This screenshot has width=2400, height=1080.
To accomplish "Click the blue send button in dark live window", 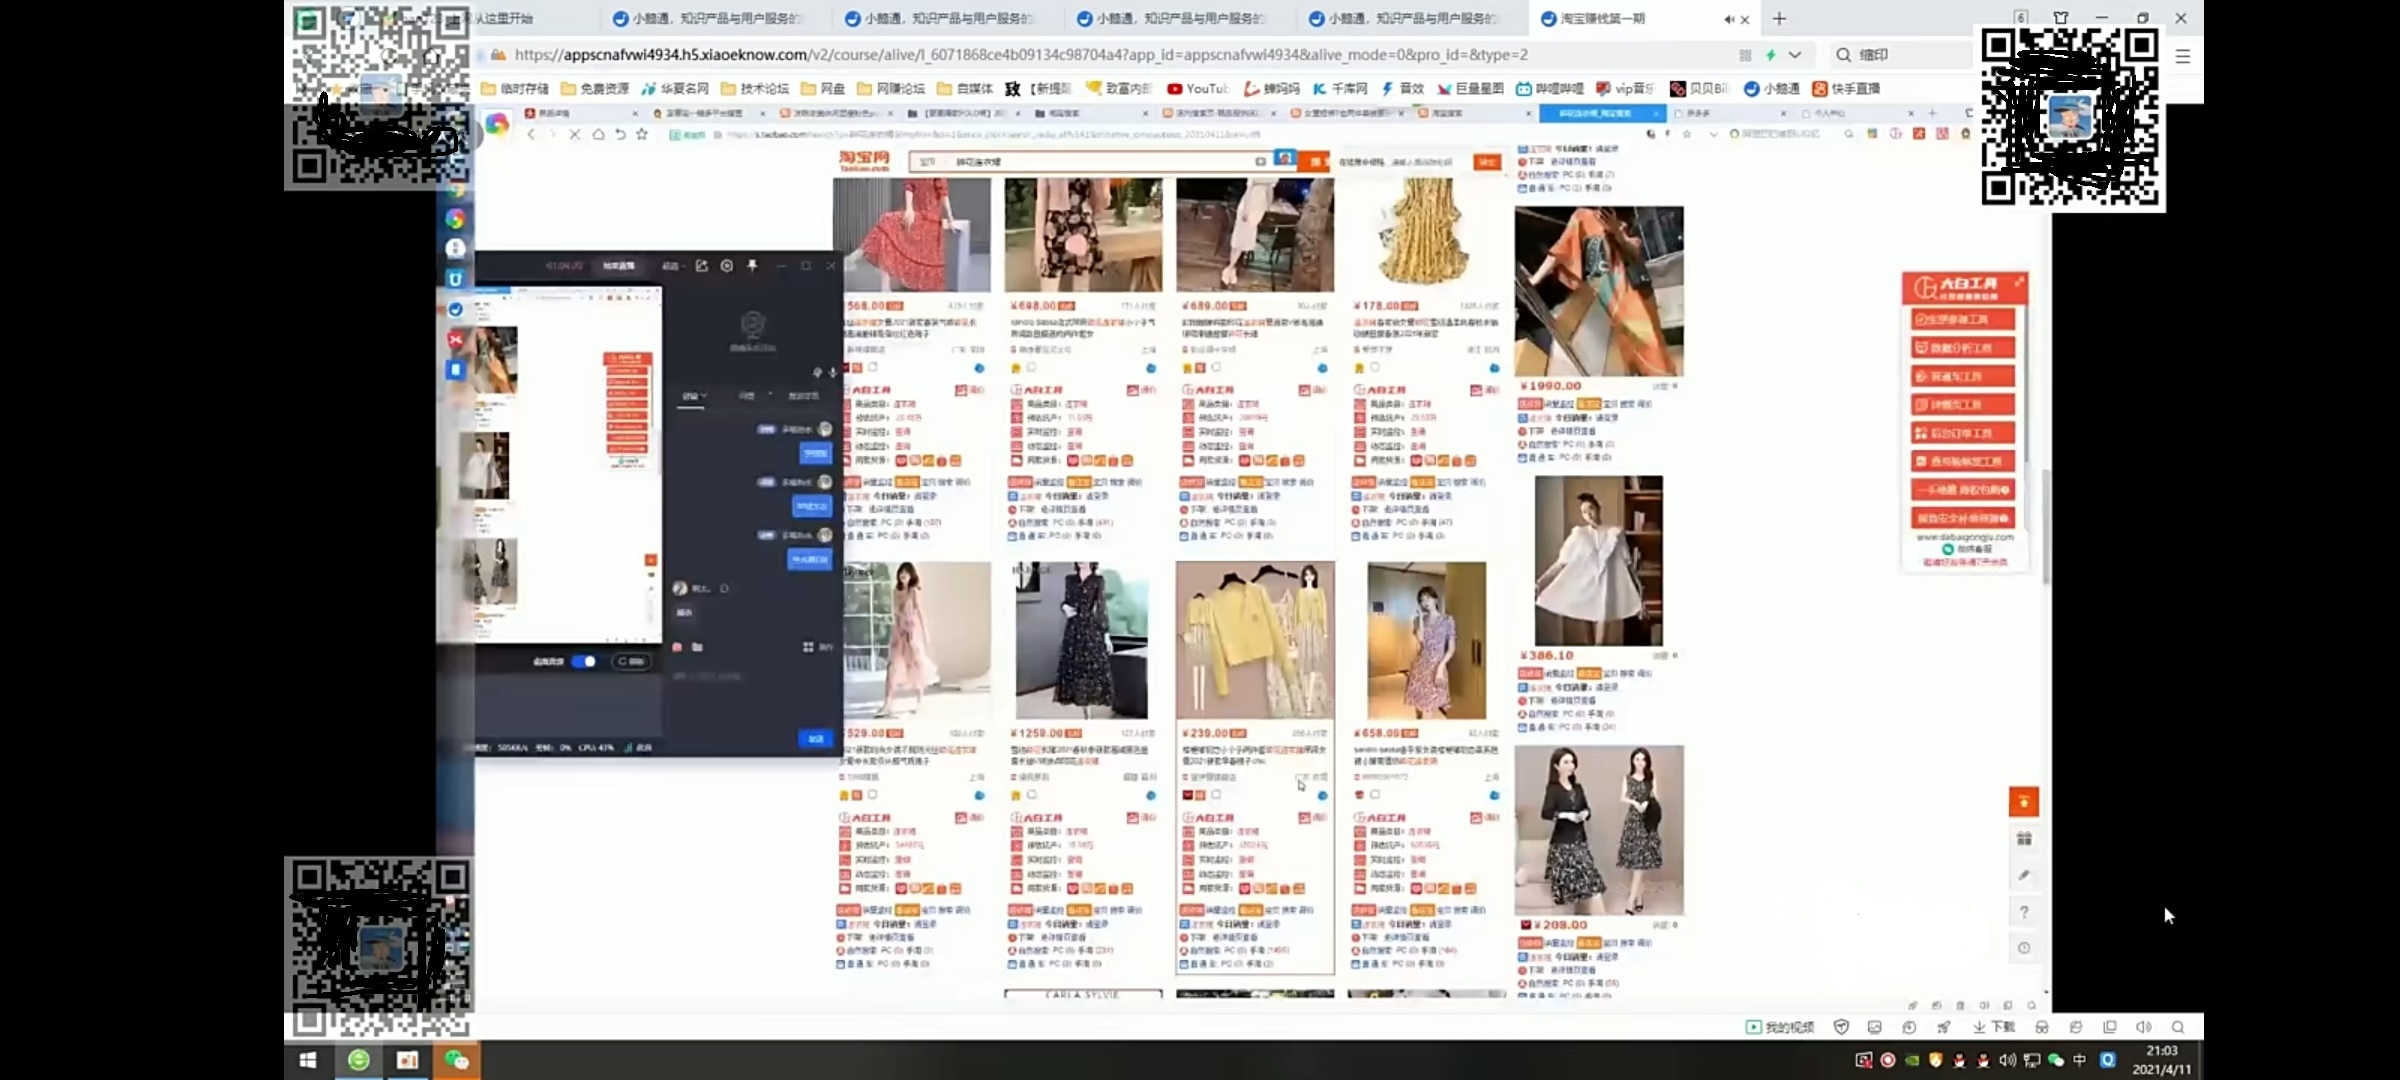I will coord(815,739).
